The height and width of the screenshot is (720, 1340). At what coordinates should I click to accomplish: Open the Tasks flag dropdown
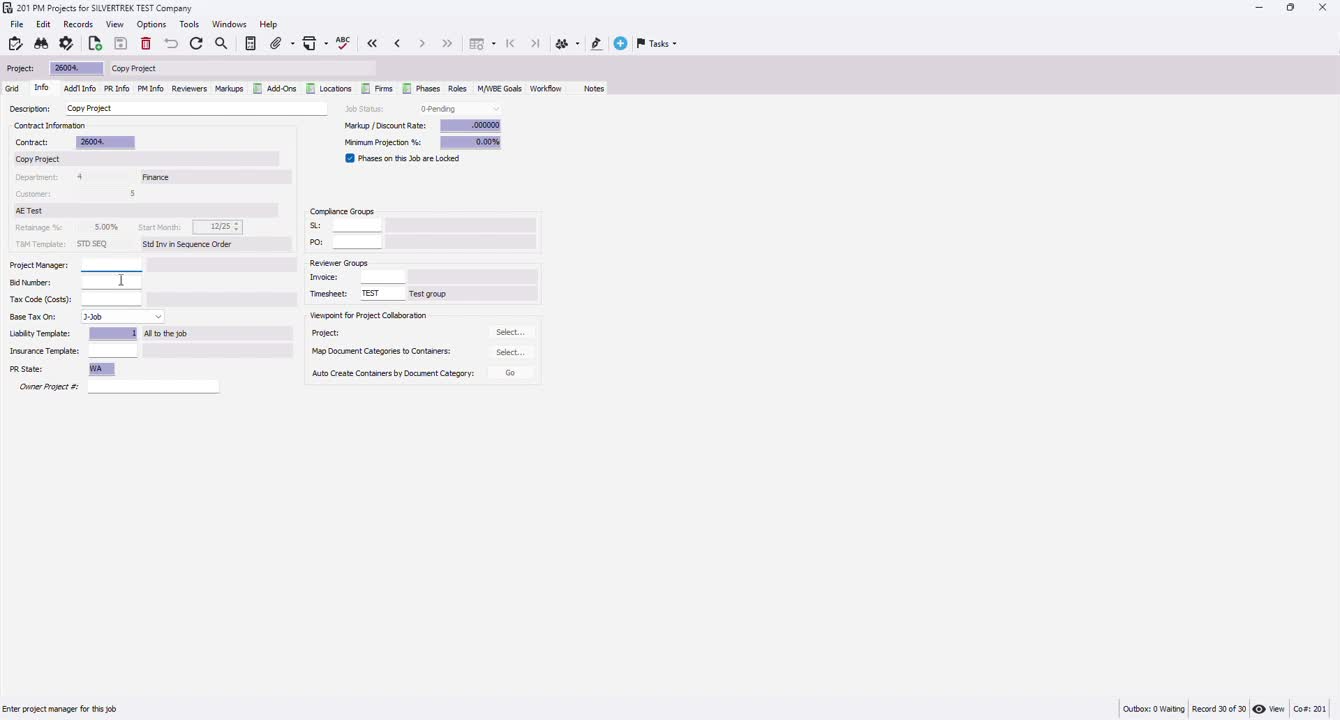(x=657, y=44)
